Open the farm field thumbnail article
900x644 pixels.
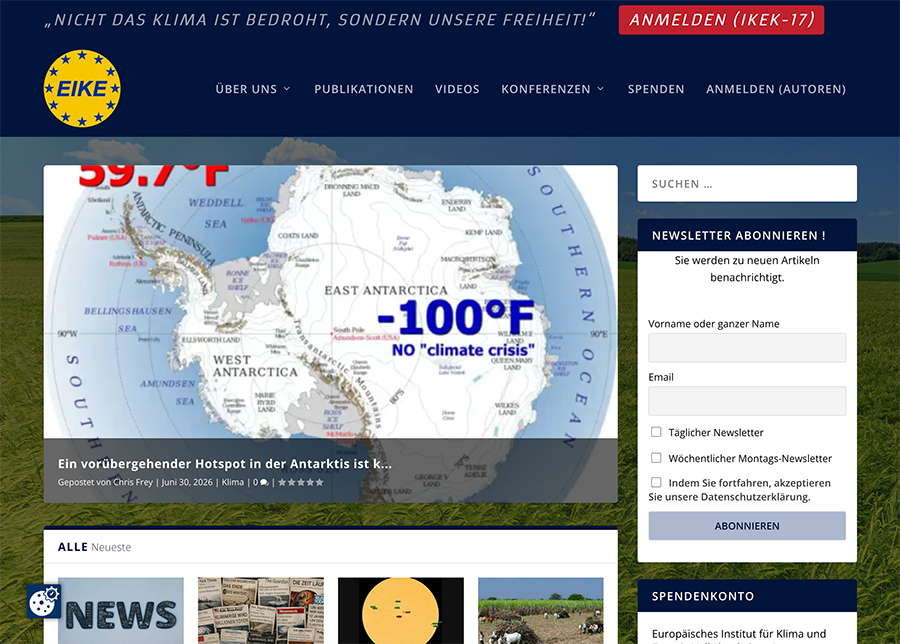point(541,611)
